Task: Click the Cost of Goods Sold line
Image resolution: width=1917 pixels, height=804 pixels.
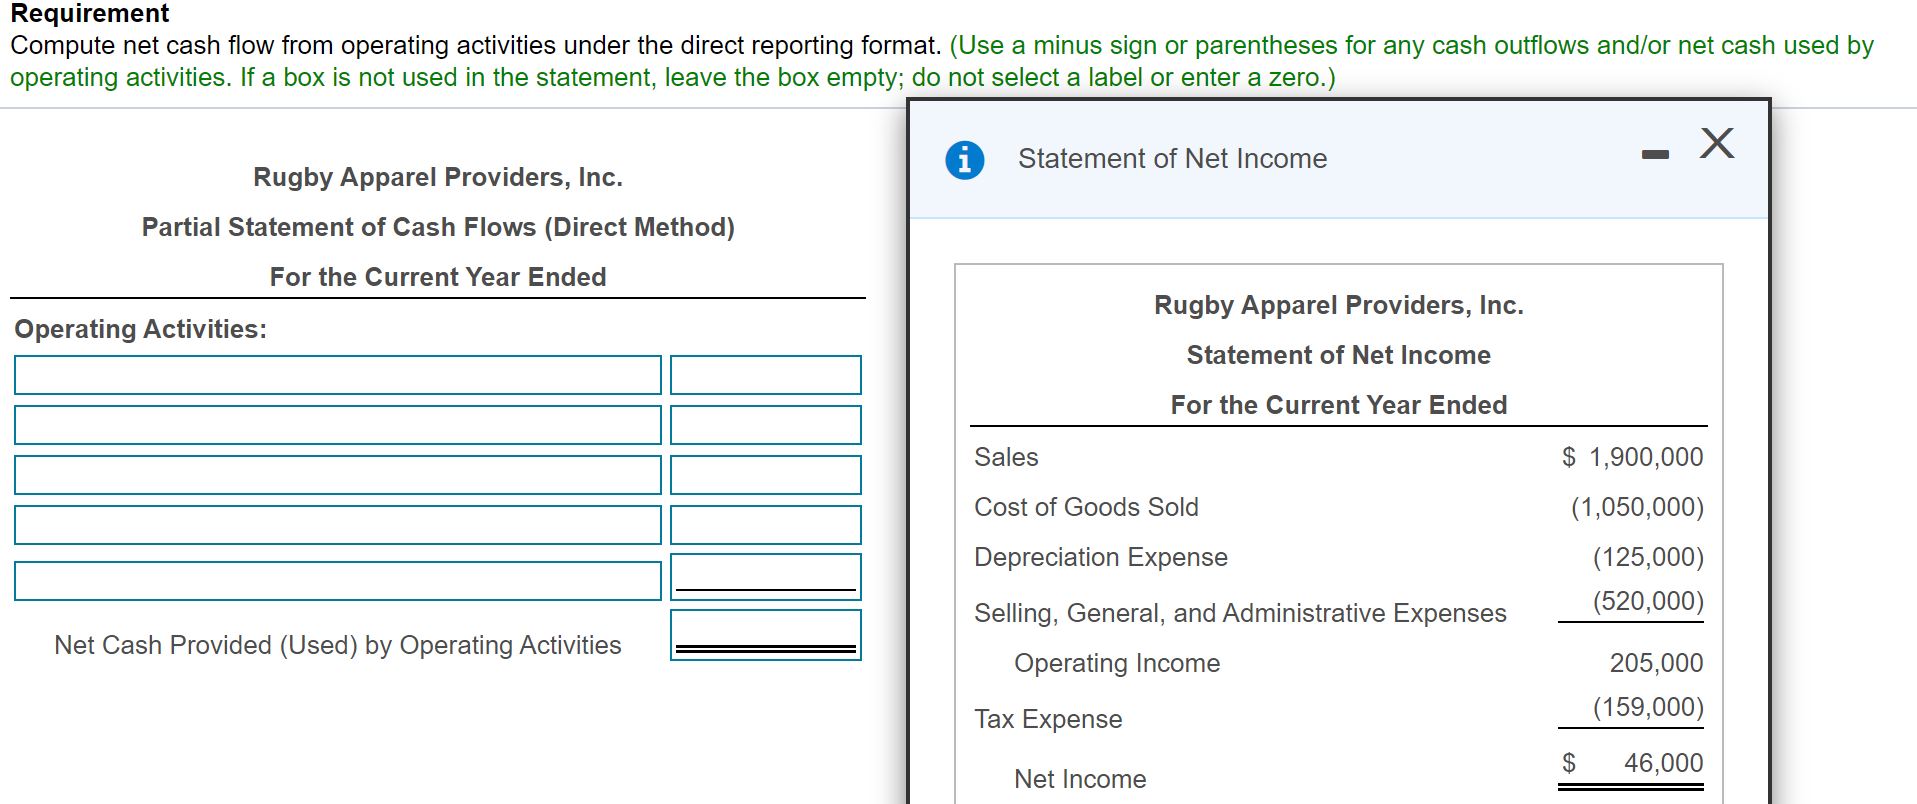Action: click(x=1086, y=507)
